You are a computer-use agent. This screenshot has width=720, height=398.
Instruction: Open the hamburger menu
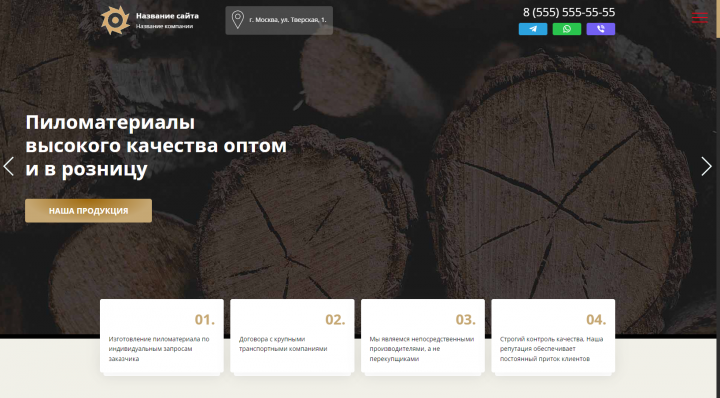click(x=699, y=17)
